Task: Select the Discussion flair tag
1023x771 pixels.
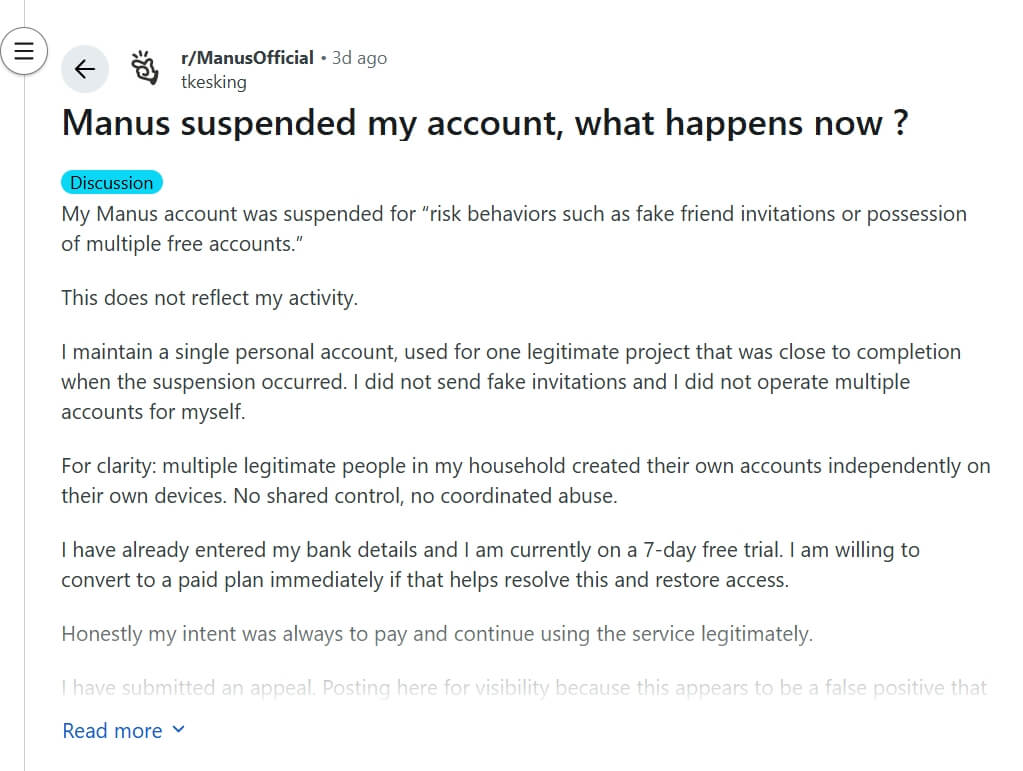Action: (111, 182)
